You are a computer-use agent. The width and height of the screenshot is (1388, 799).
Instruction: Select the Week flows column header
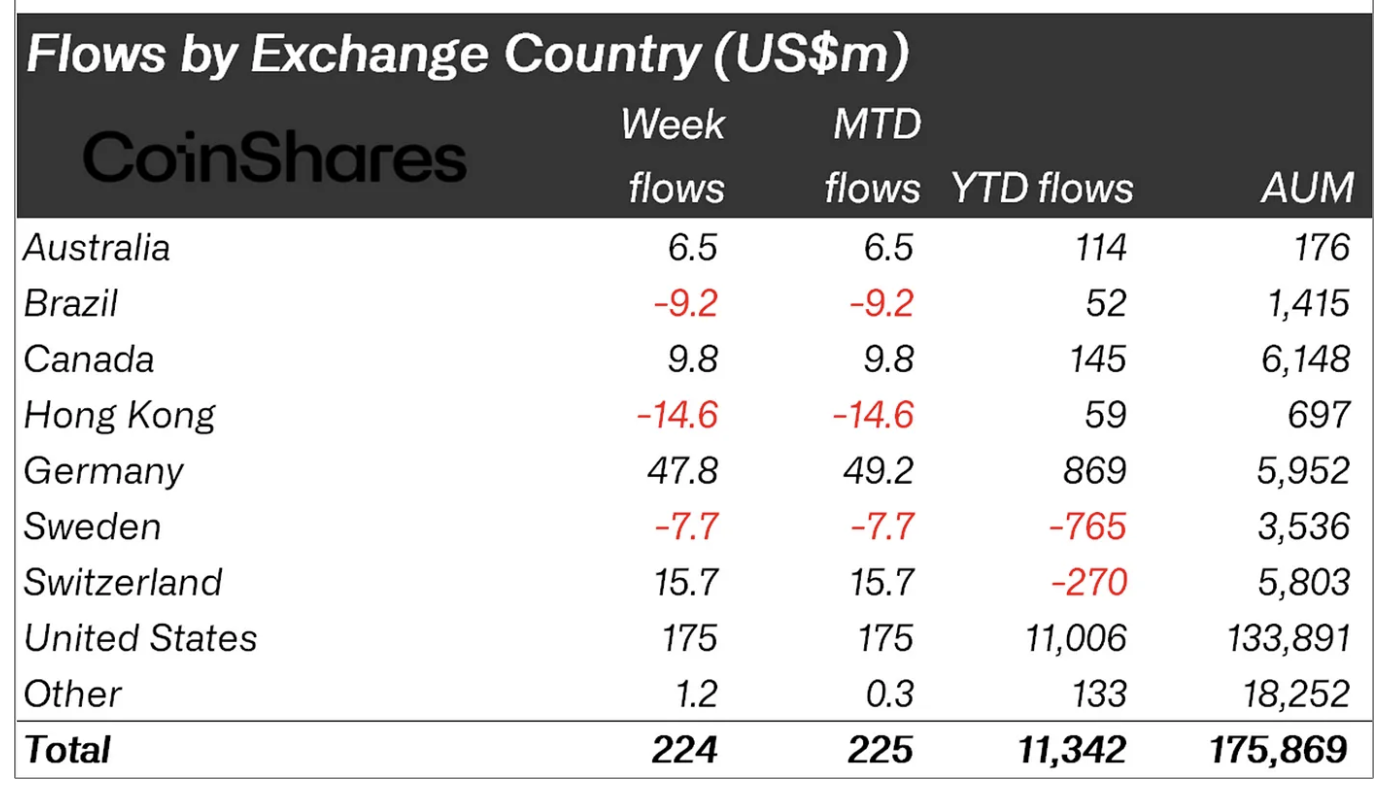coord(674,156)
